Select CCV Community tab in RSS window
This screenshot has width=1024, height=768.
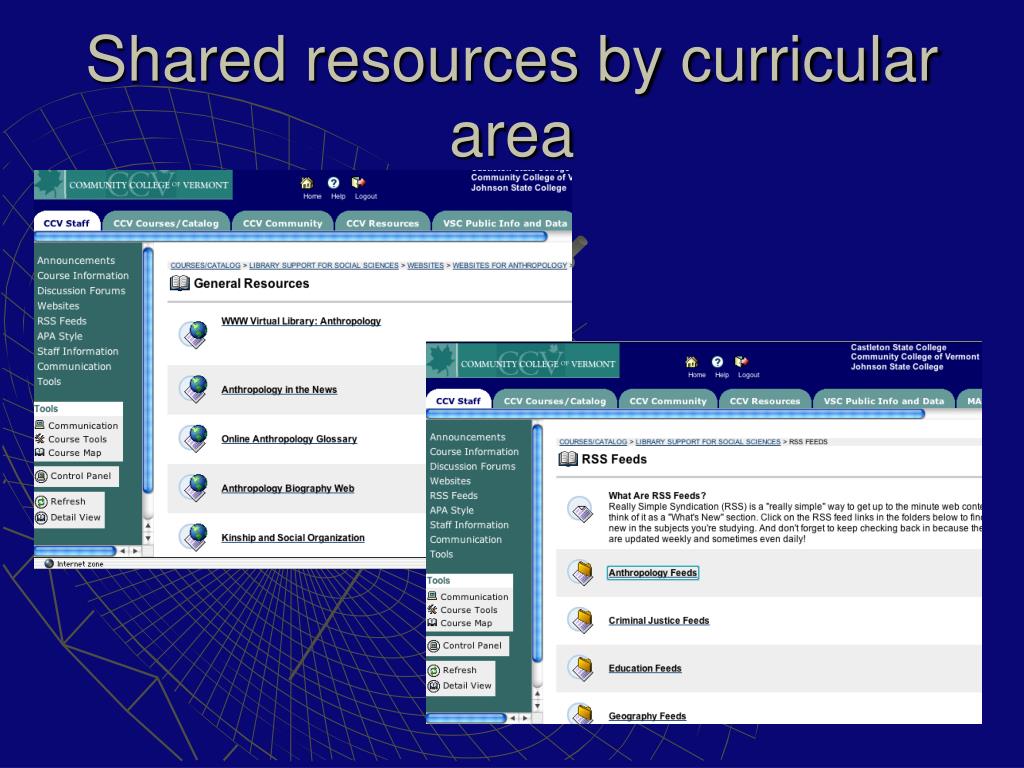[668, 401]
